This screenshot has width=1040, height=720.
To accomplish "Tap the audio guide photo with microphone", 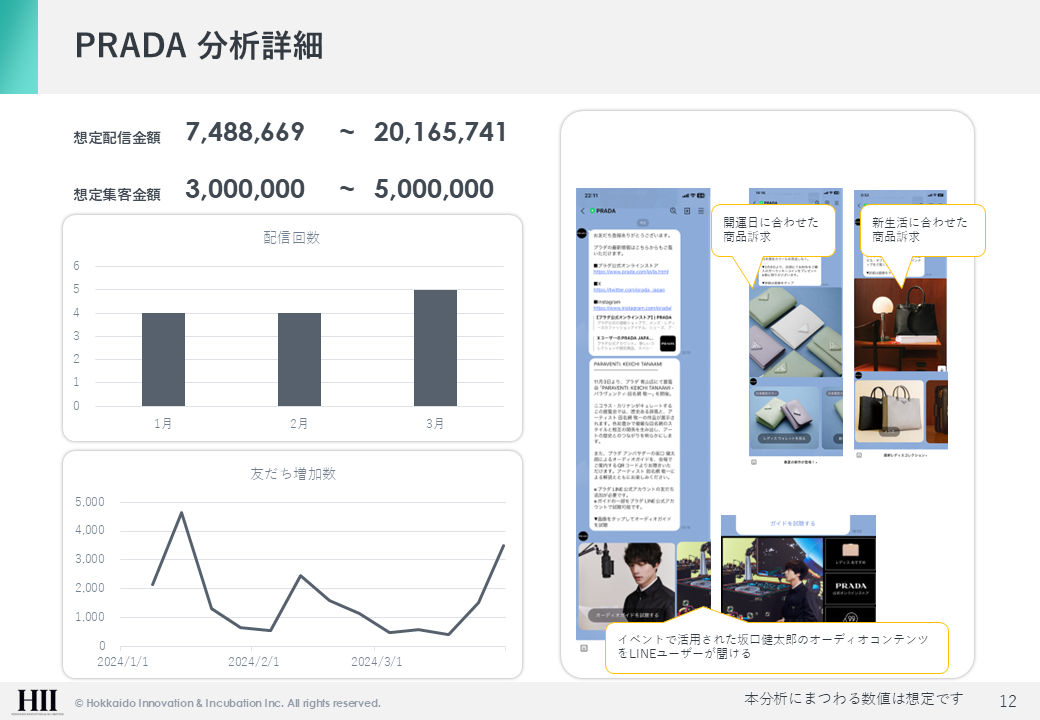I will tap(626, 584).
